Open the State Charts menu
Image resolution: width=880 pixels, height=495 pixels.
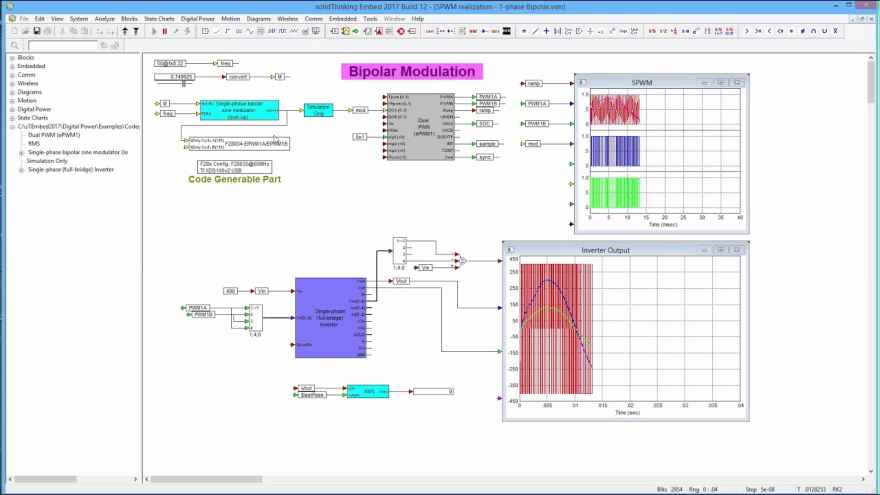click(x=158, y=18)
